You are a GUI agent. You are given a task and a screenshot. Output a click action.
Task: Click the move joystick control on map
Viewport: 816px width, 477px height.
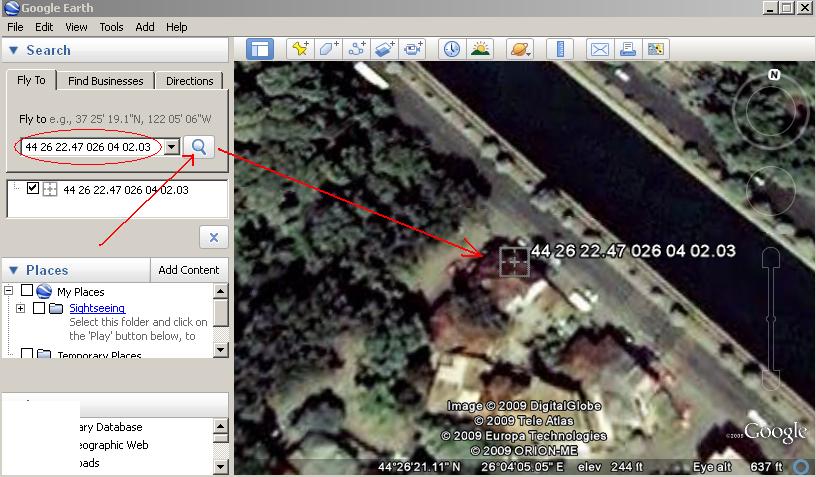(771, 191)
